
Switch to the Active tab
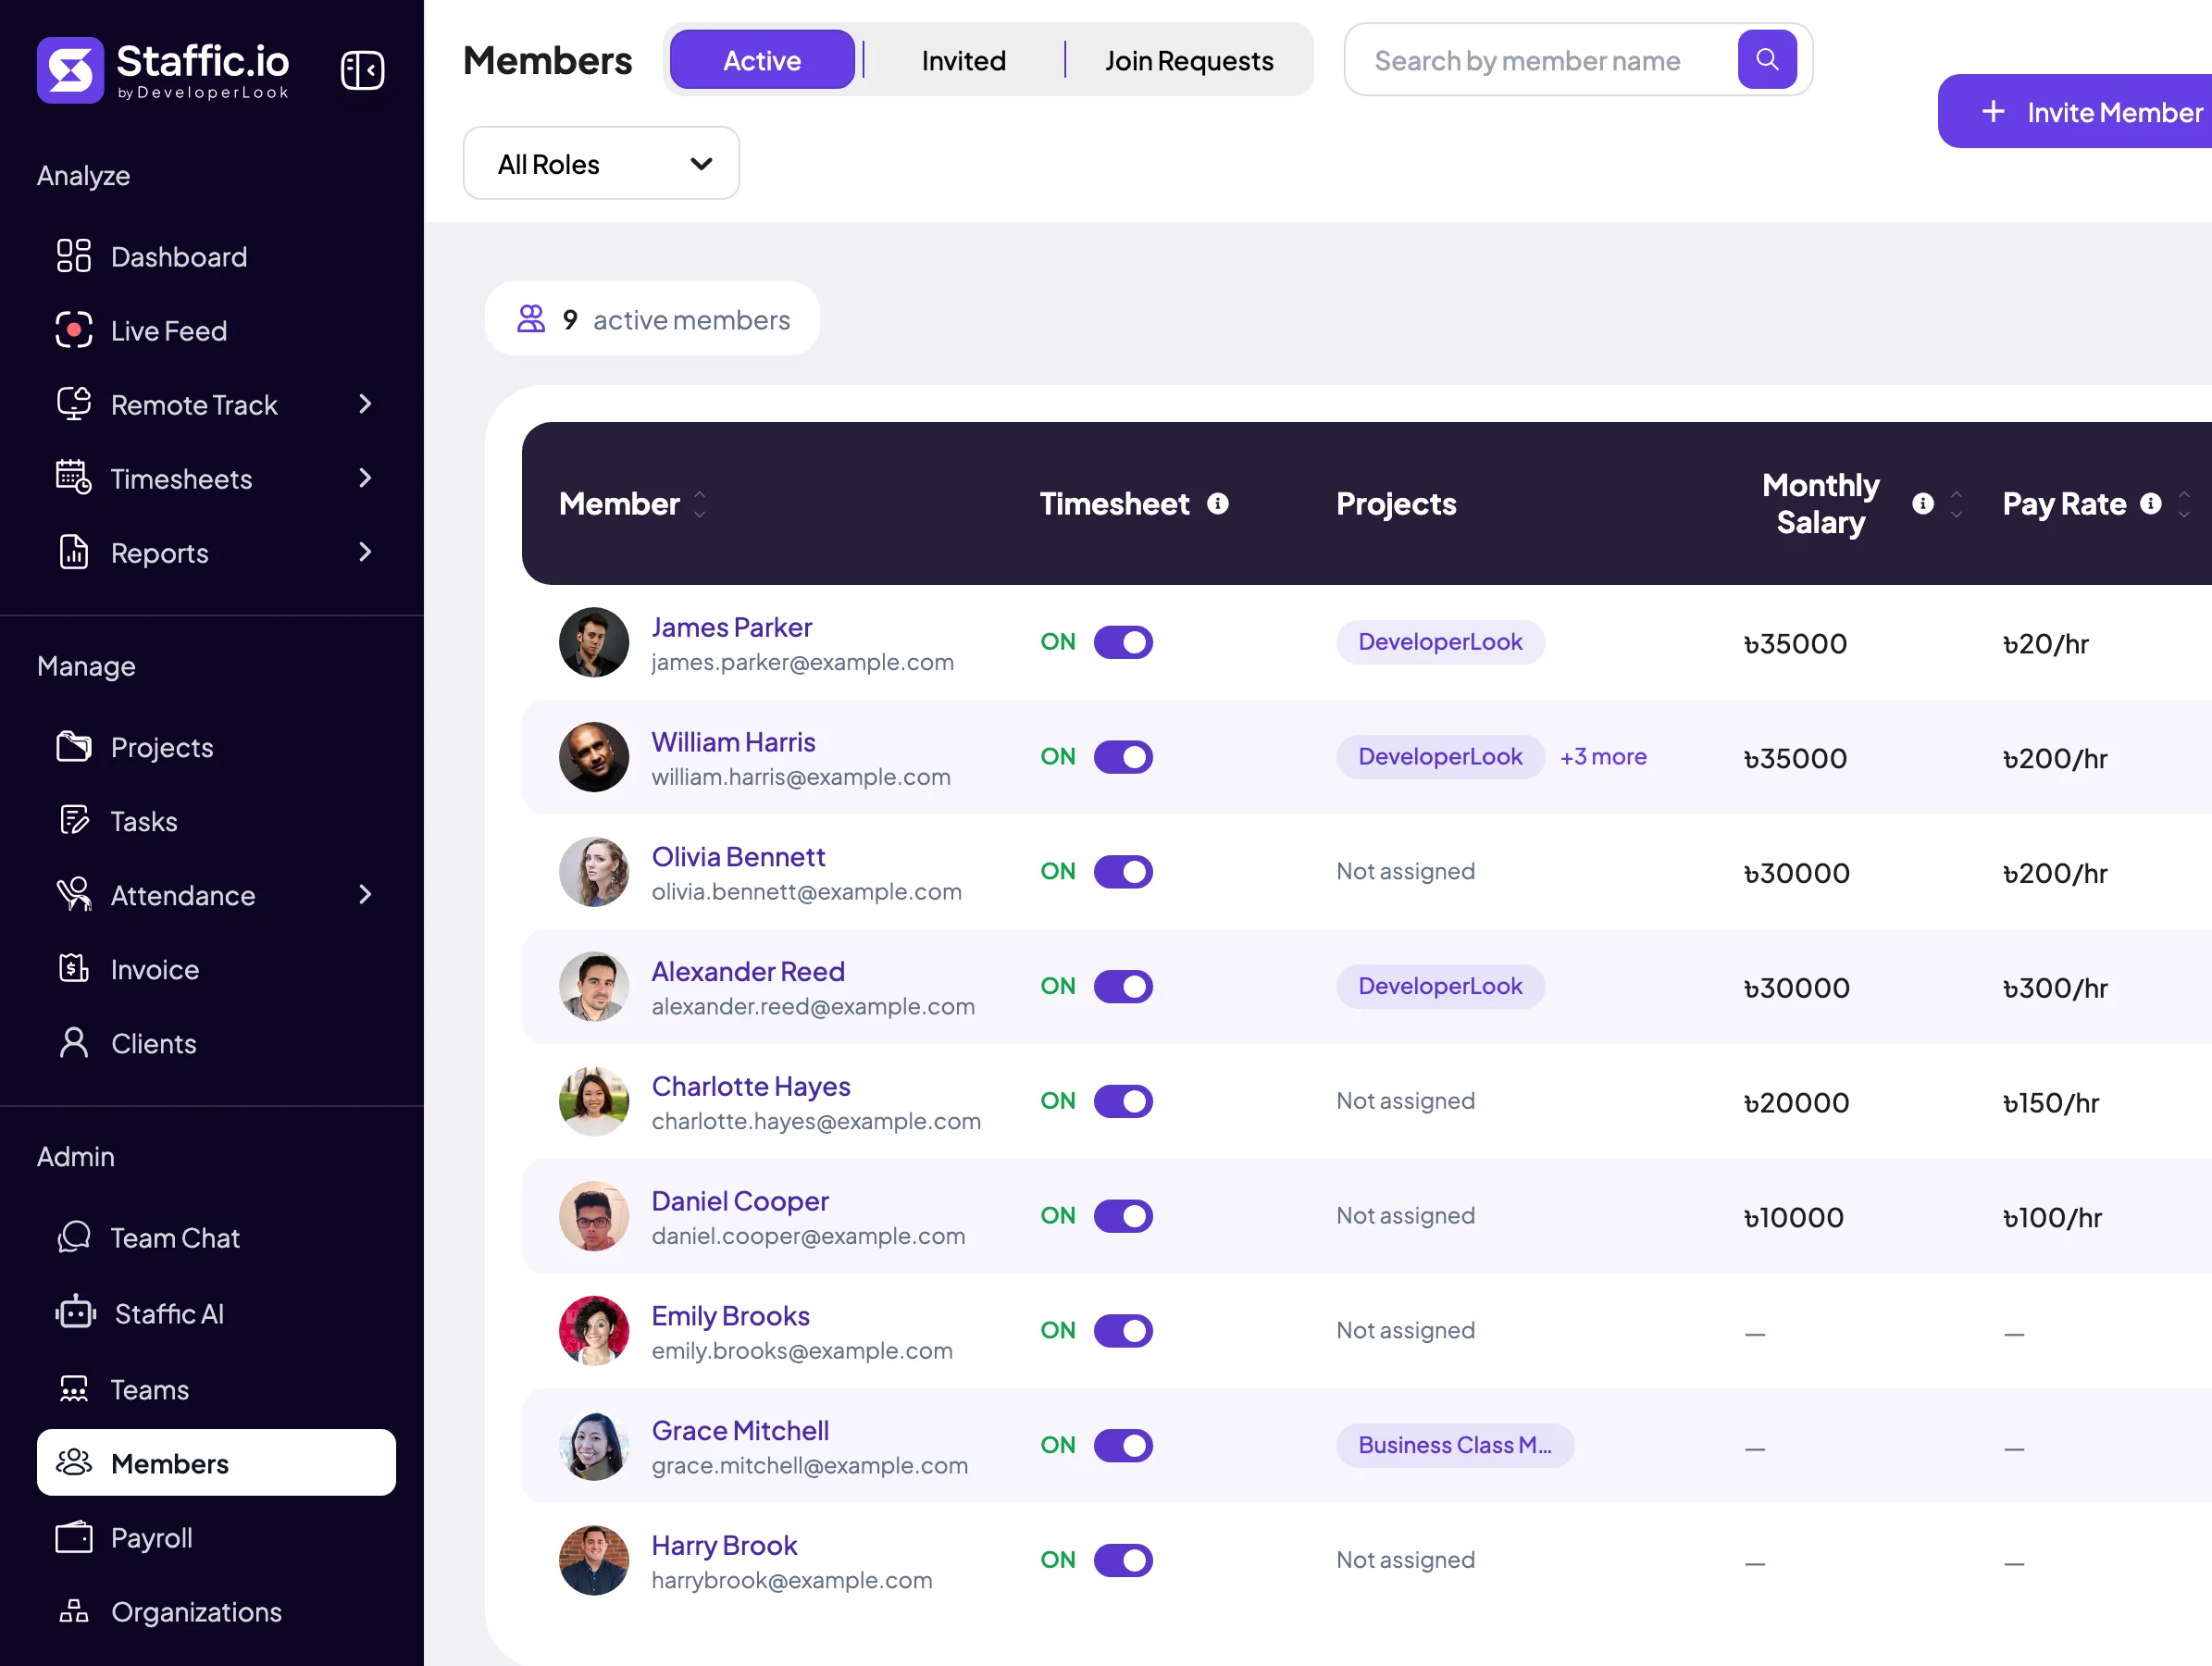click(762, 60)
